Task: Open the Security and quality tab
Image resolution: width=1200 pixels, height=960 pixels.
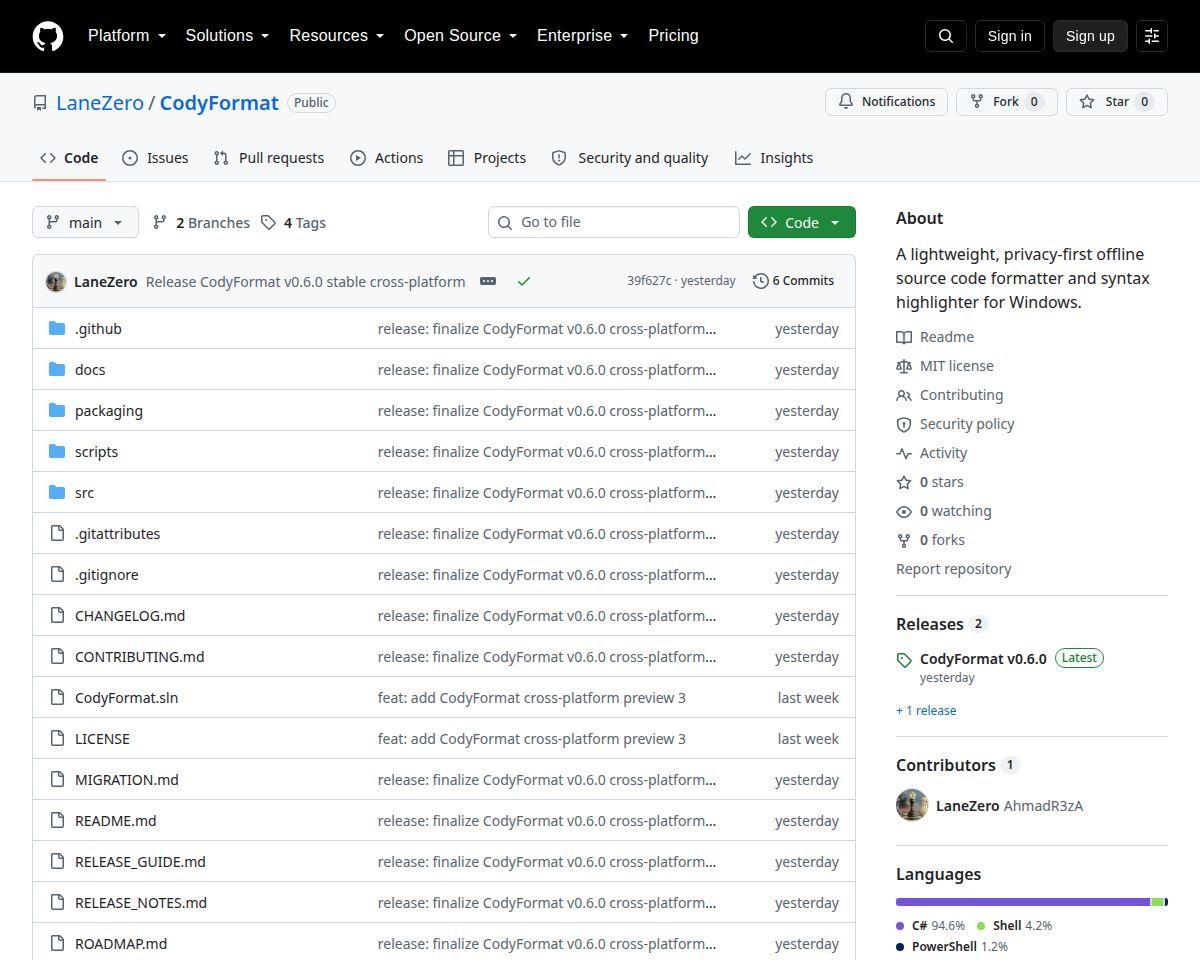Action: (630, 158)
